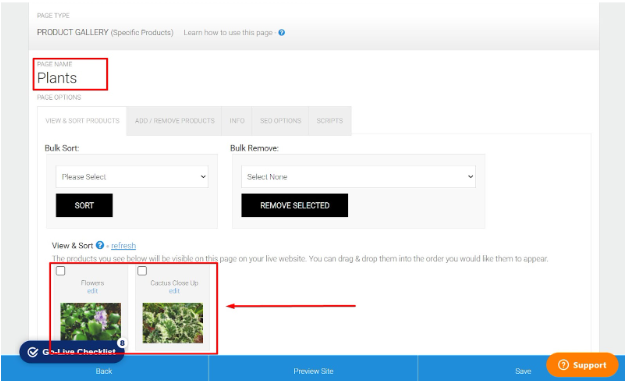
Task: Click the Cactus Close Up thumbnail image
Action: [172, 323]
